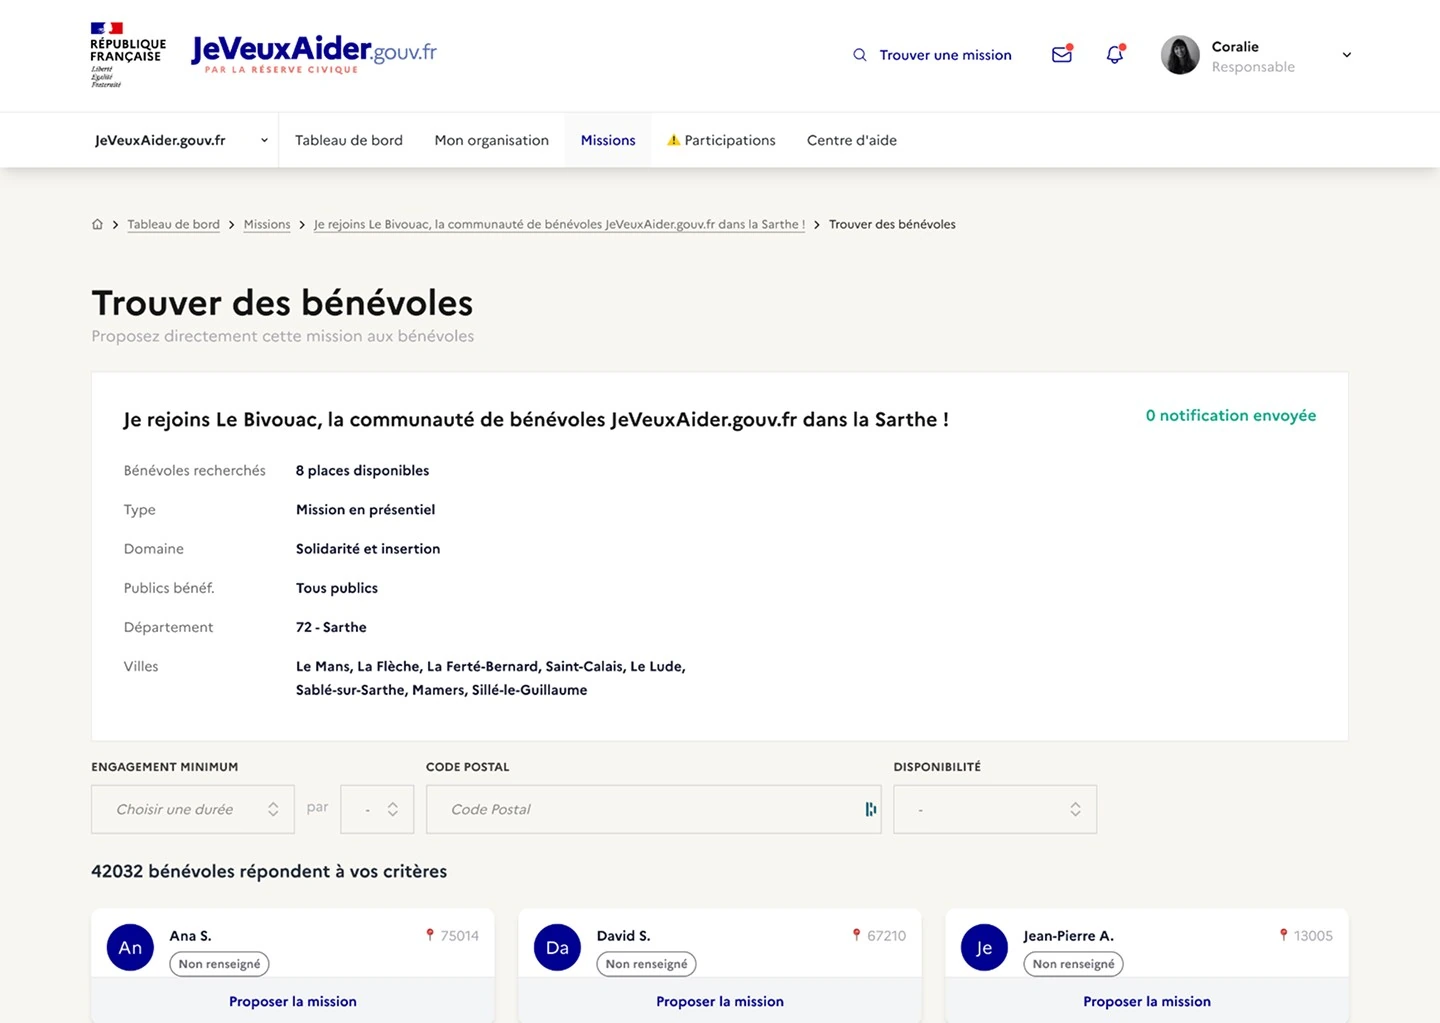The width and height of the screenshot is (1440, 1023).
Task: Click Non renseigné tag under Ana S.
Action: pos(219,964)
